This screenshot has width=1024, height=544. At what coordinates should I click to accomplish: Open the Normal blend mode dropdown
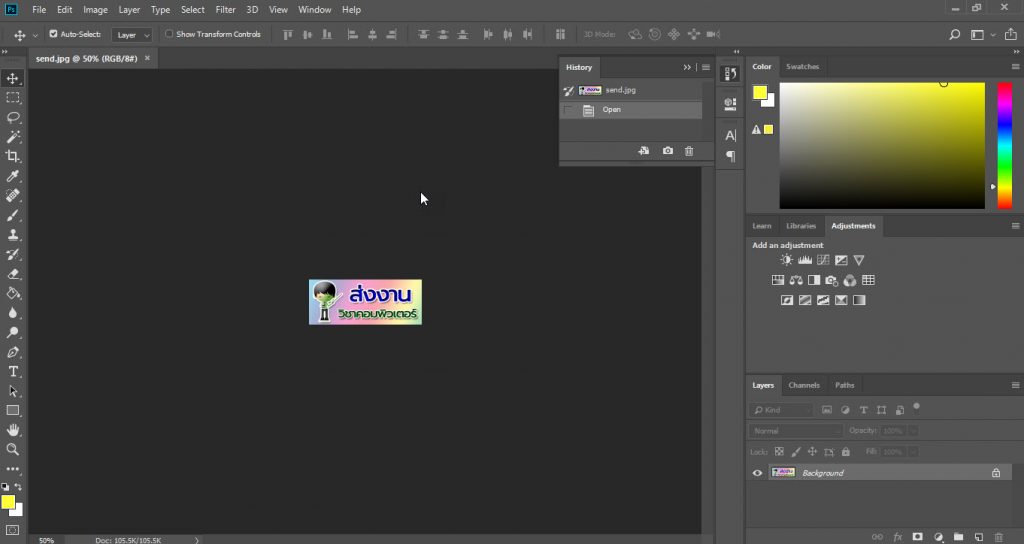coord(795,431)
